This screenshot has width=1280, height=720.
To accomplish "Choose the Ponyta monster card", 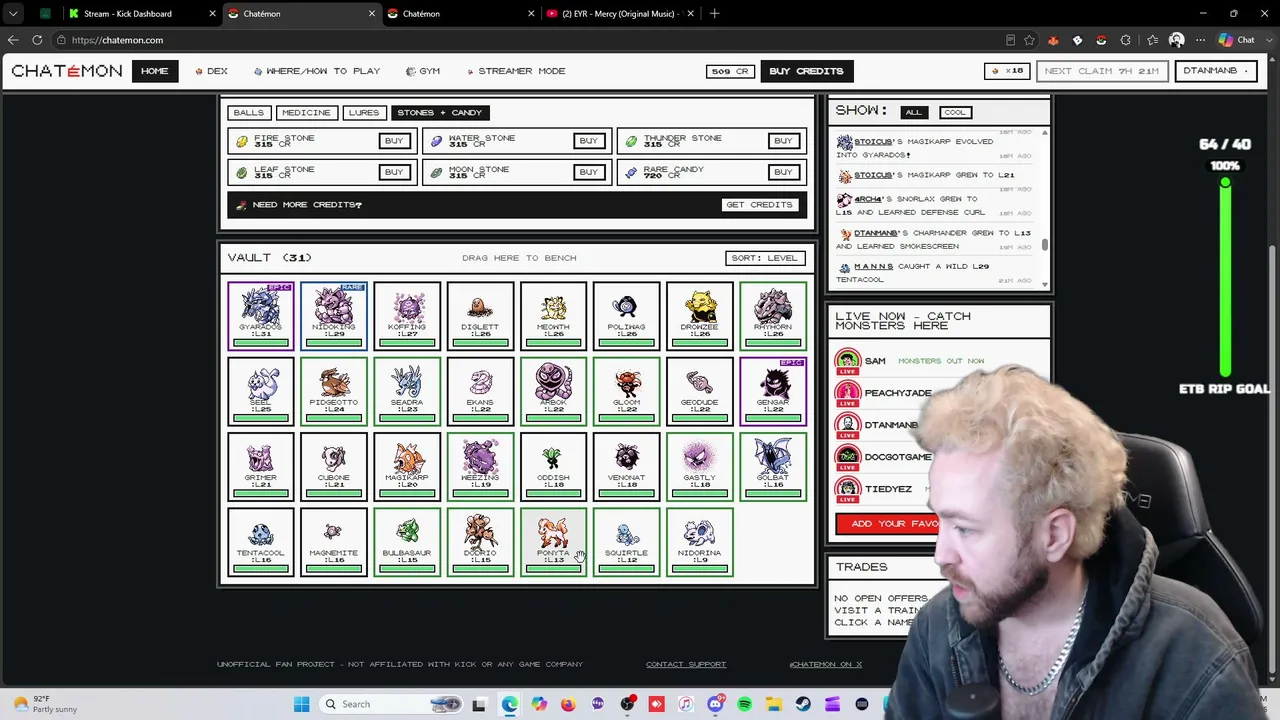I will pos(553,542).
